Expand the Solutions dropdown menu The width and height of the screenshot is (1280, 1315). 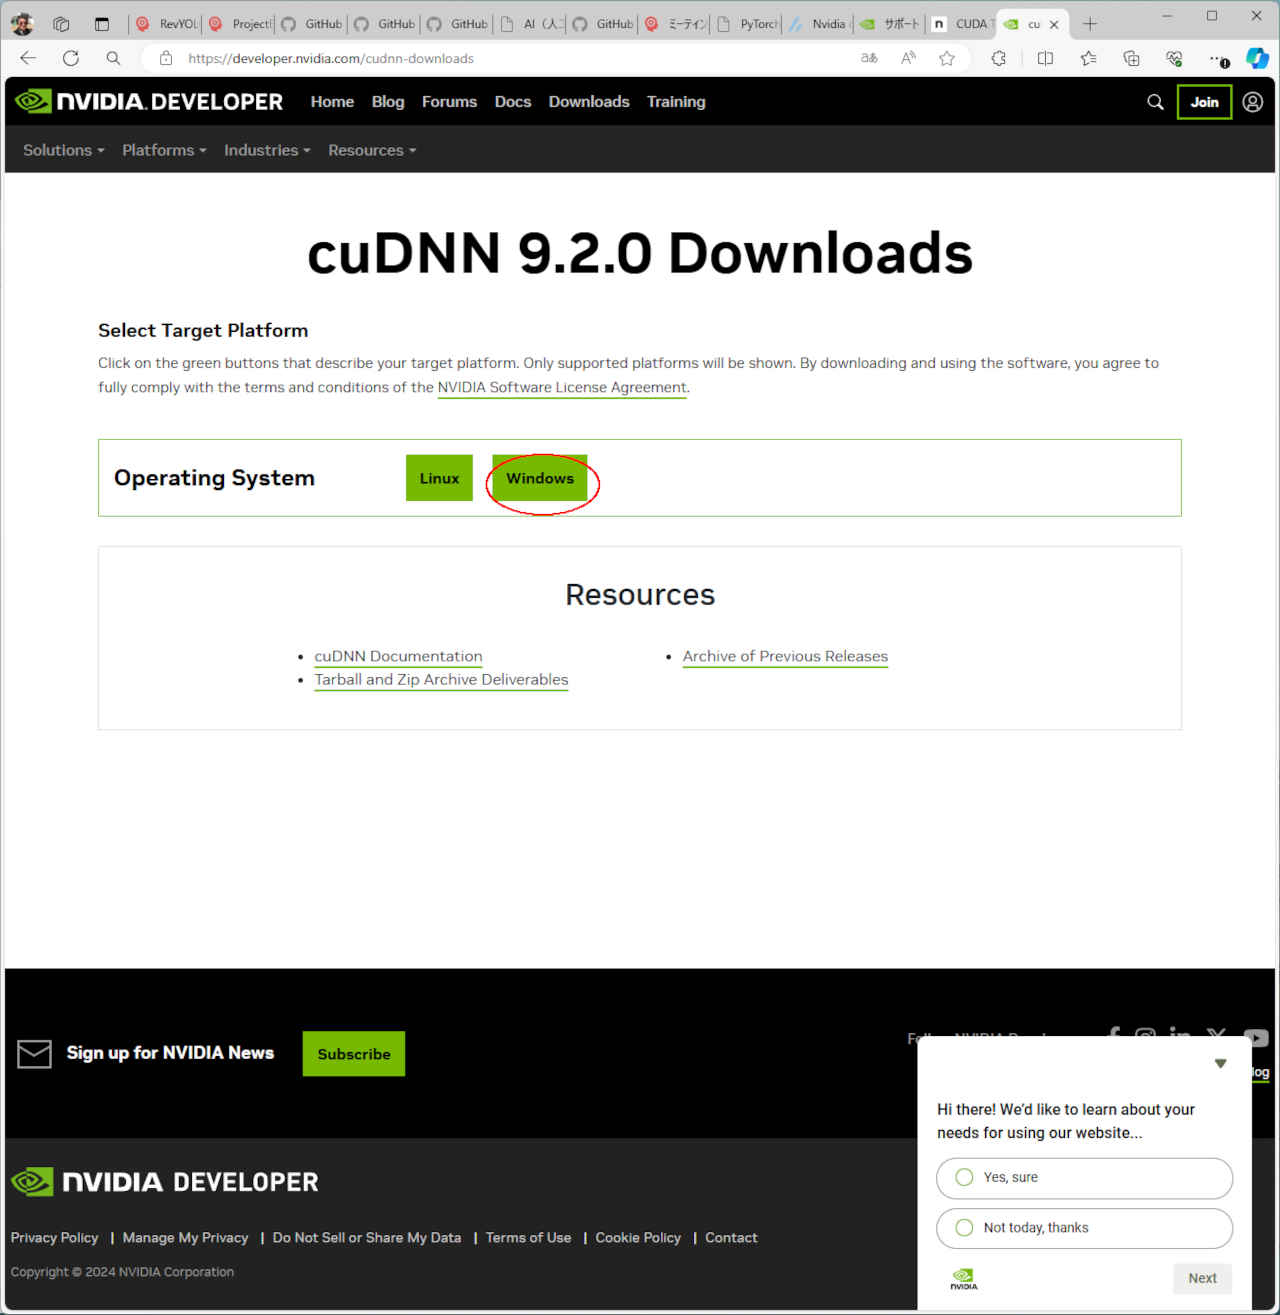click(63, 150)
